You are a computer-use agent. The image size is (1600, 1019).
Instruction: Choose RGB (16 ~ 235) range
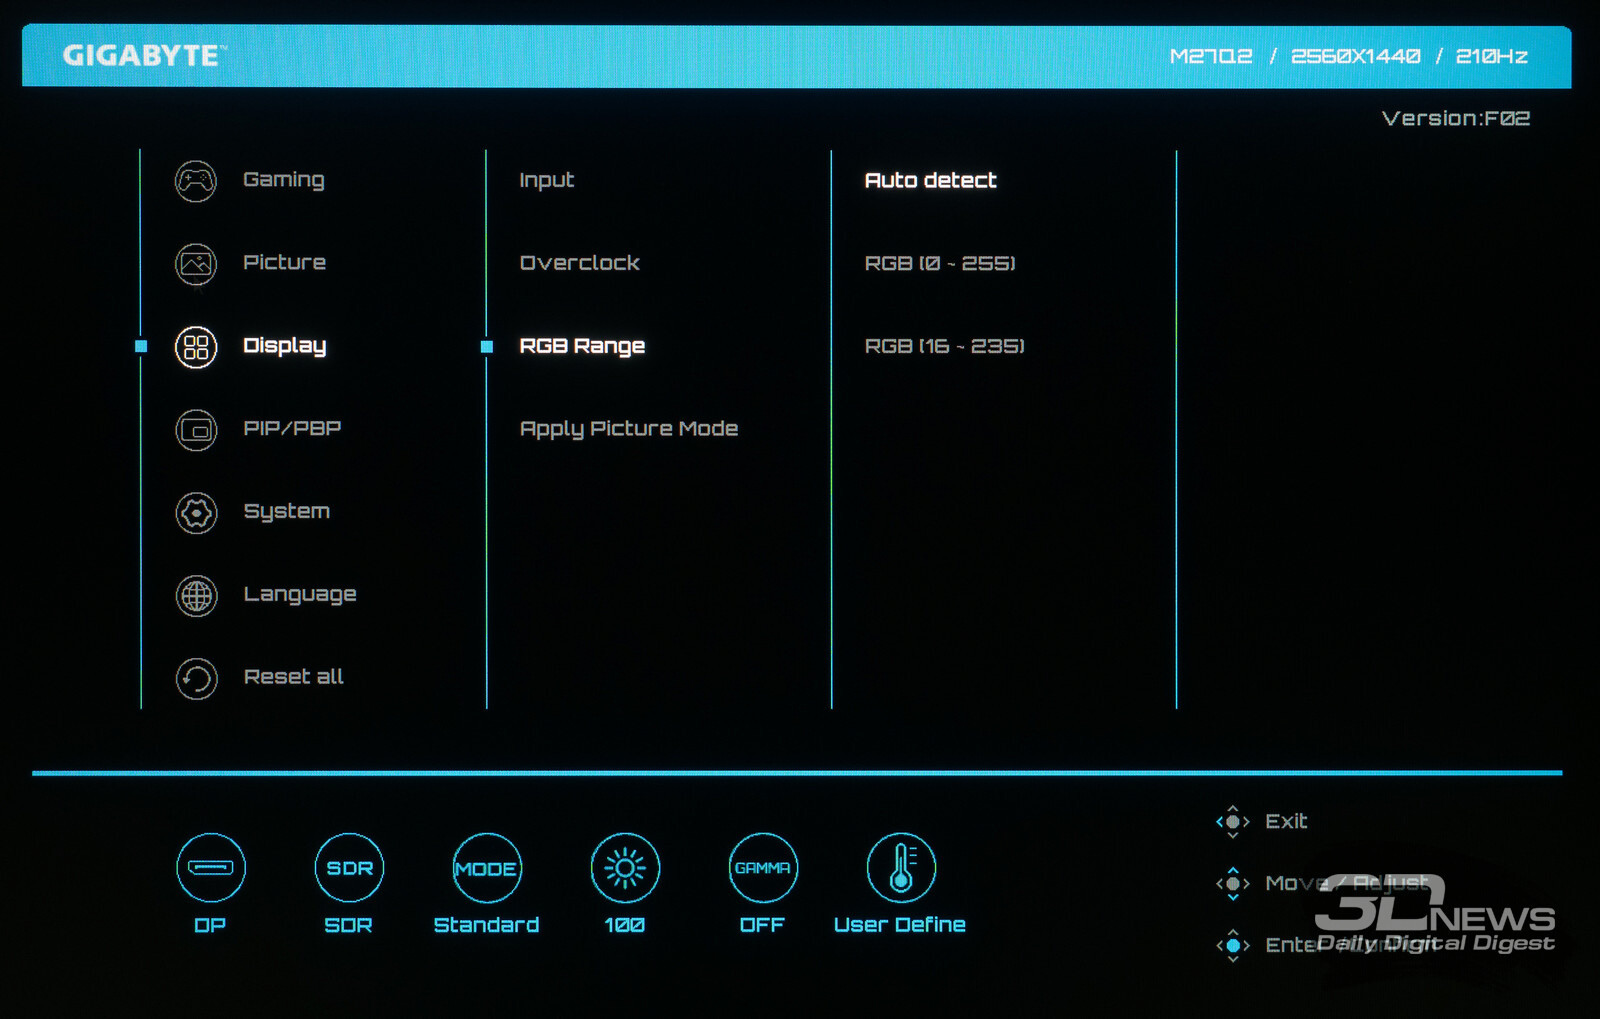(944, 346)
